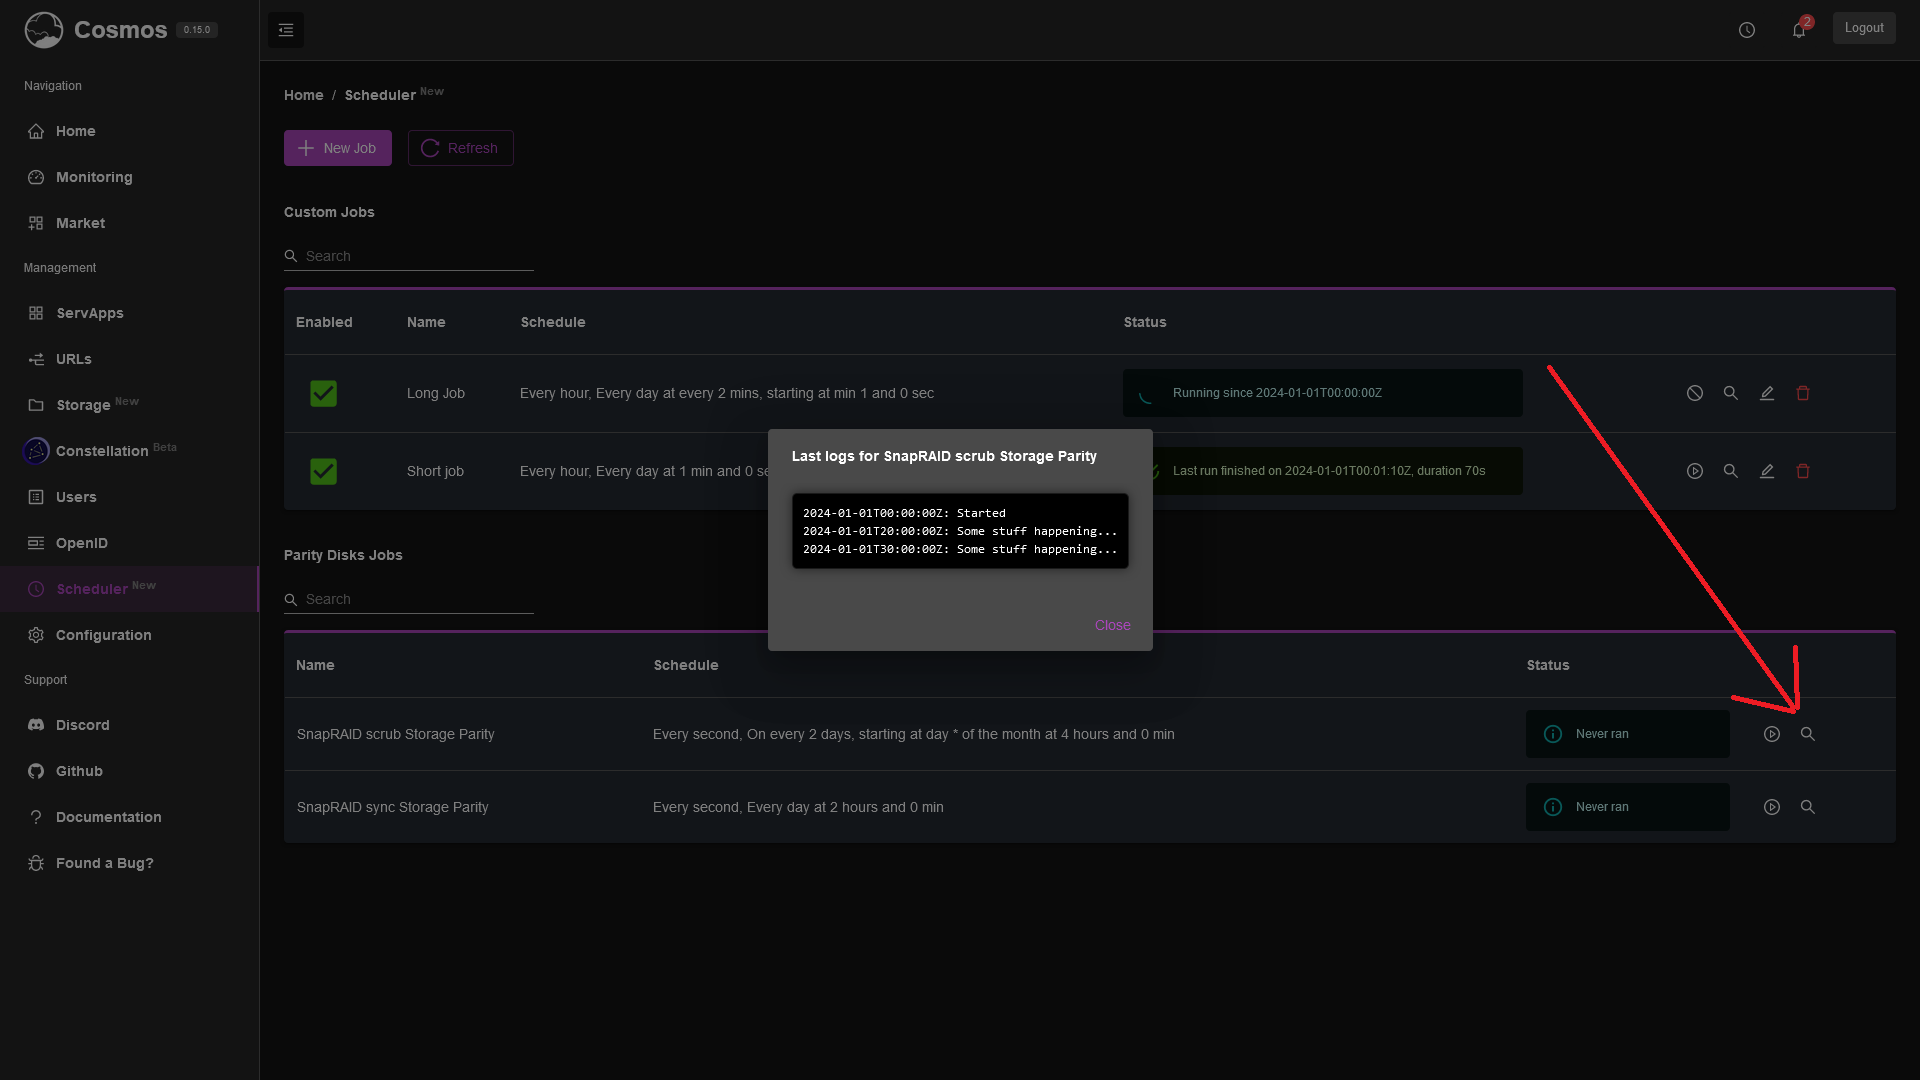Viewport: 1920px width, 1080px height.
Task: Click Long Job schedule description
Action: tap(727, 393)
